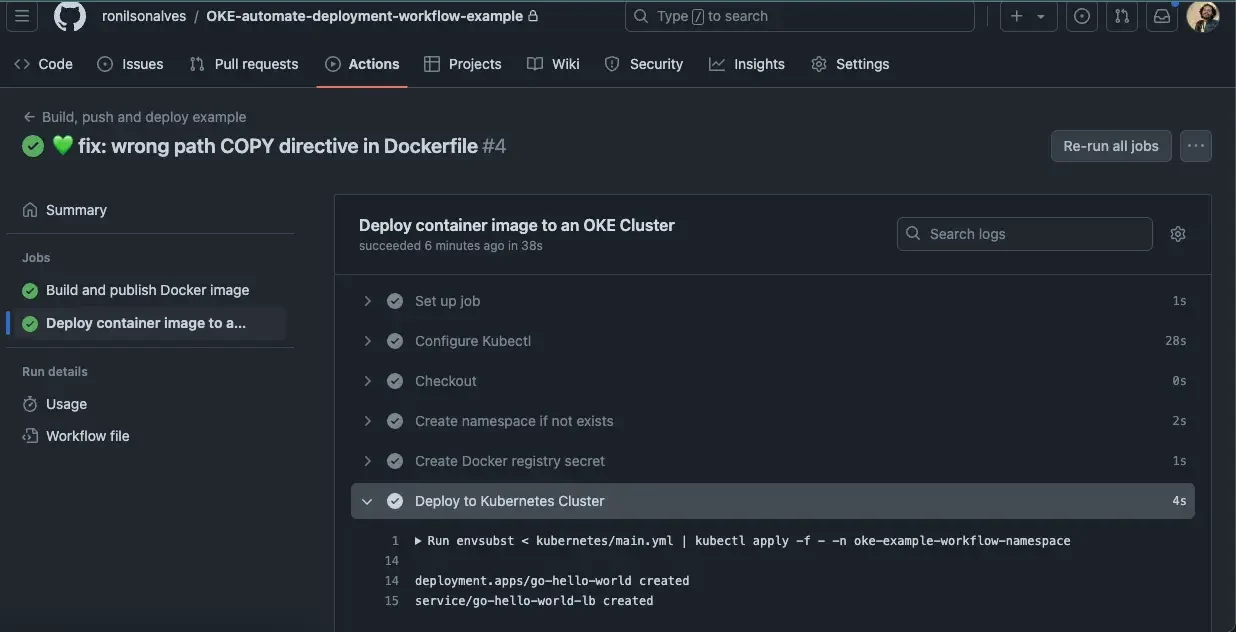
Task: Open the user profile avatar menu
Action: tap(1203, 16)
